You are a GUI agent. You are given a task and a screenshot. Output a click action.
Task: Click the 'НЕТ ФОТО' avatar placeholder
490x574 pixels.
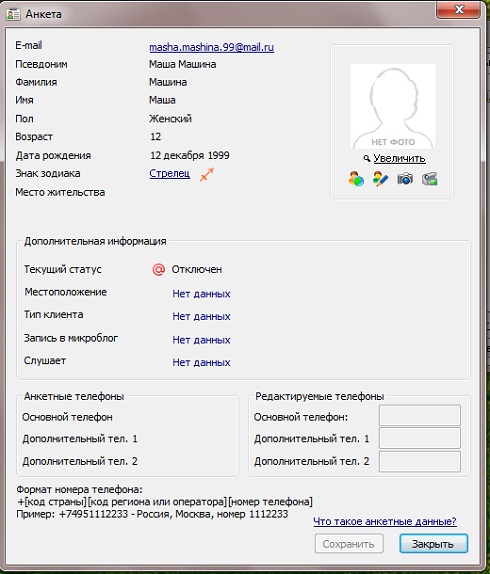click(x=393, y=106)
